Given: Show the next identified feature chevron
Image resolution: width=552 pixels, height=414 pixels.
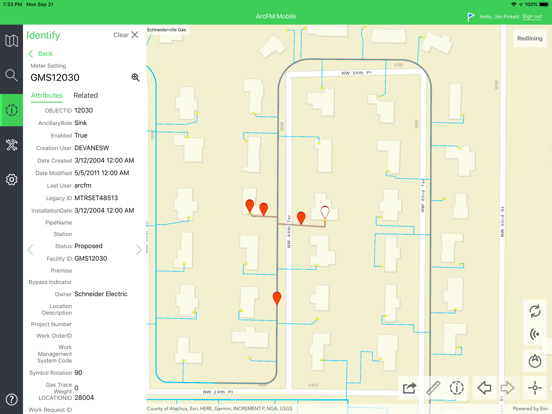Looking at the screenshot, I should pyautogui.click(x=138, y=250).
